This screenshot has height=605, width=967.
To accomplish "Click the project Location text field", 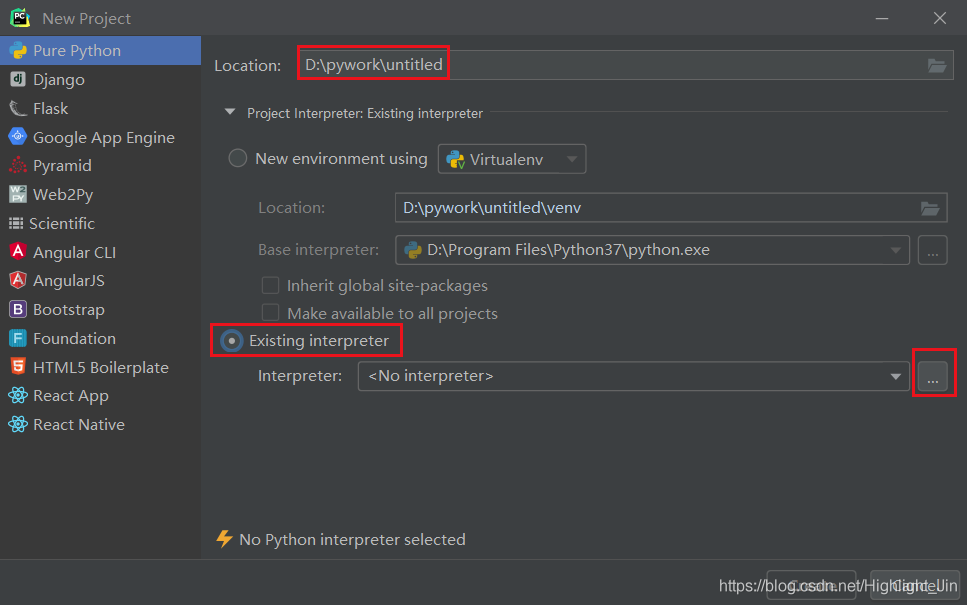I will 610,65.
